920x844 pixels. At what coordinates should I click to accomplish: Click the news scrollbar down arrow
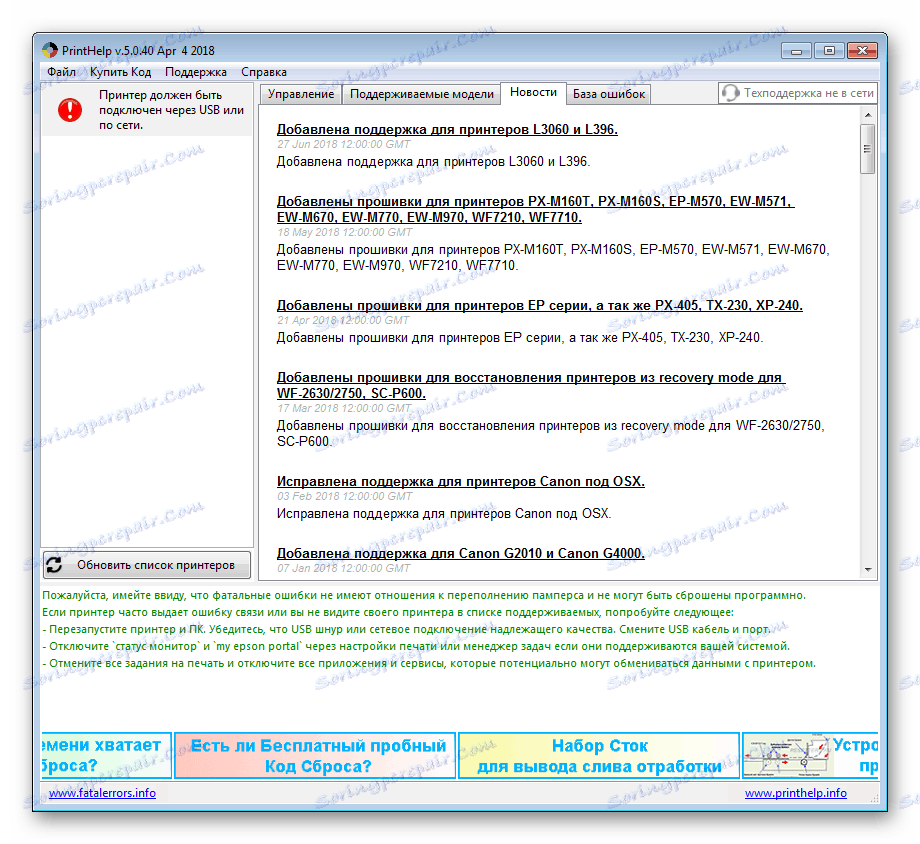[x=868, y=570]
